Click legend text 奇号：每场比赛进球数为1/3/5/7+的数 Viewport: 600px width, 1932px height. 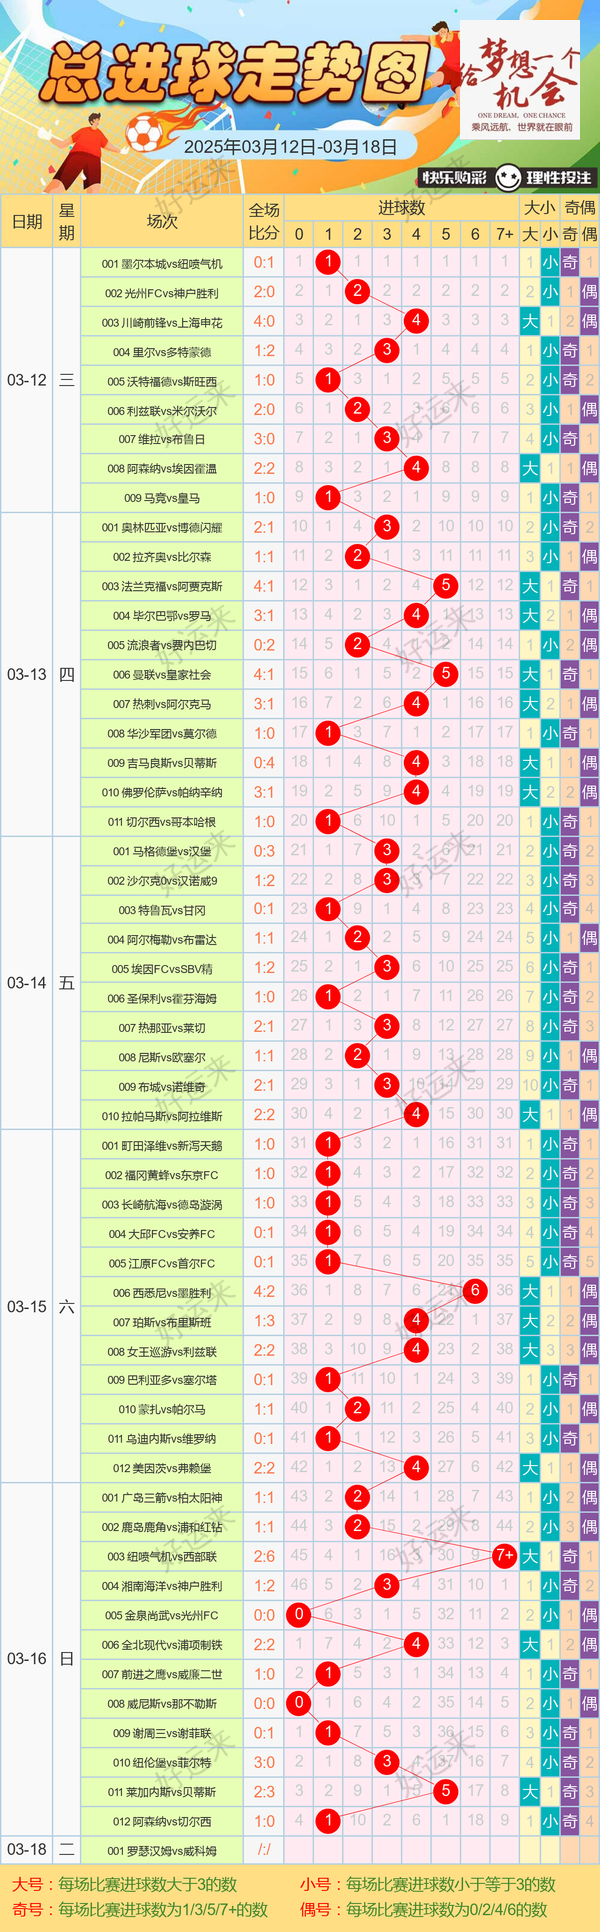click(x=140, y=1909)
